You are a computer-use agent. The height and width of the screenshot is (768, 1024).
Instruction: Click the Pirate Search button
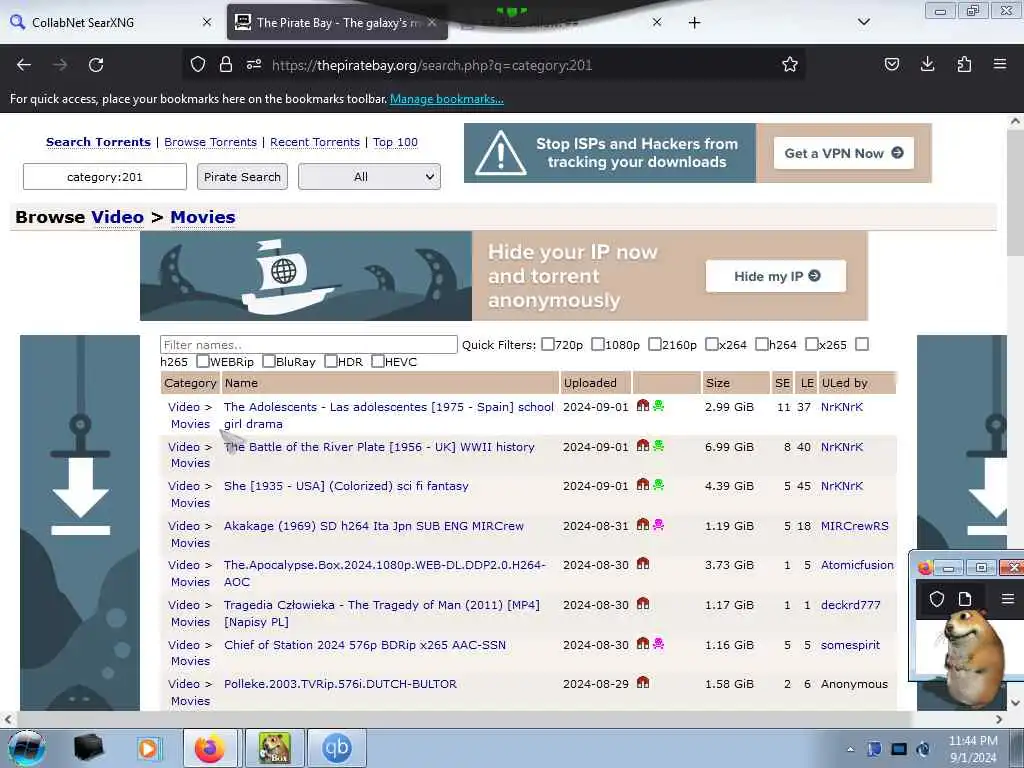[242, 176]
